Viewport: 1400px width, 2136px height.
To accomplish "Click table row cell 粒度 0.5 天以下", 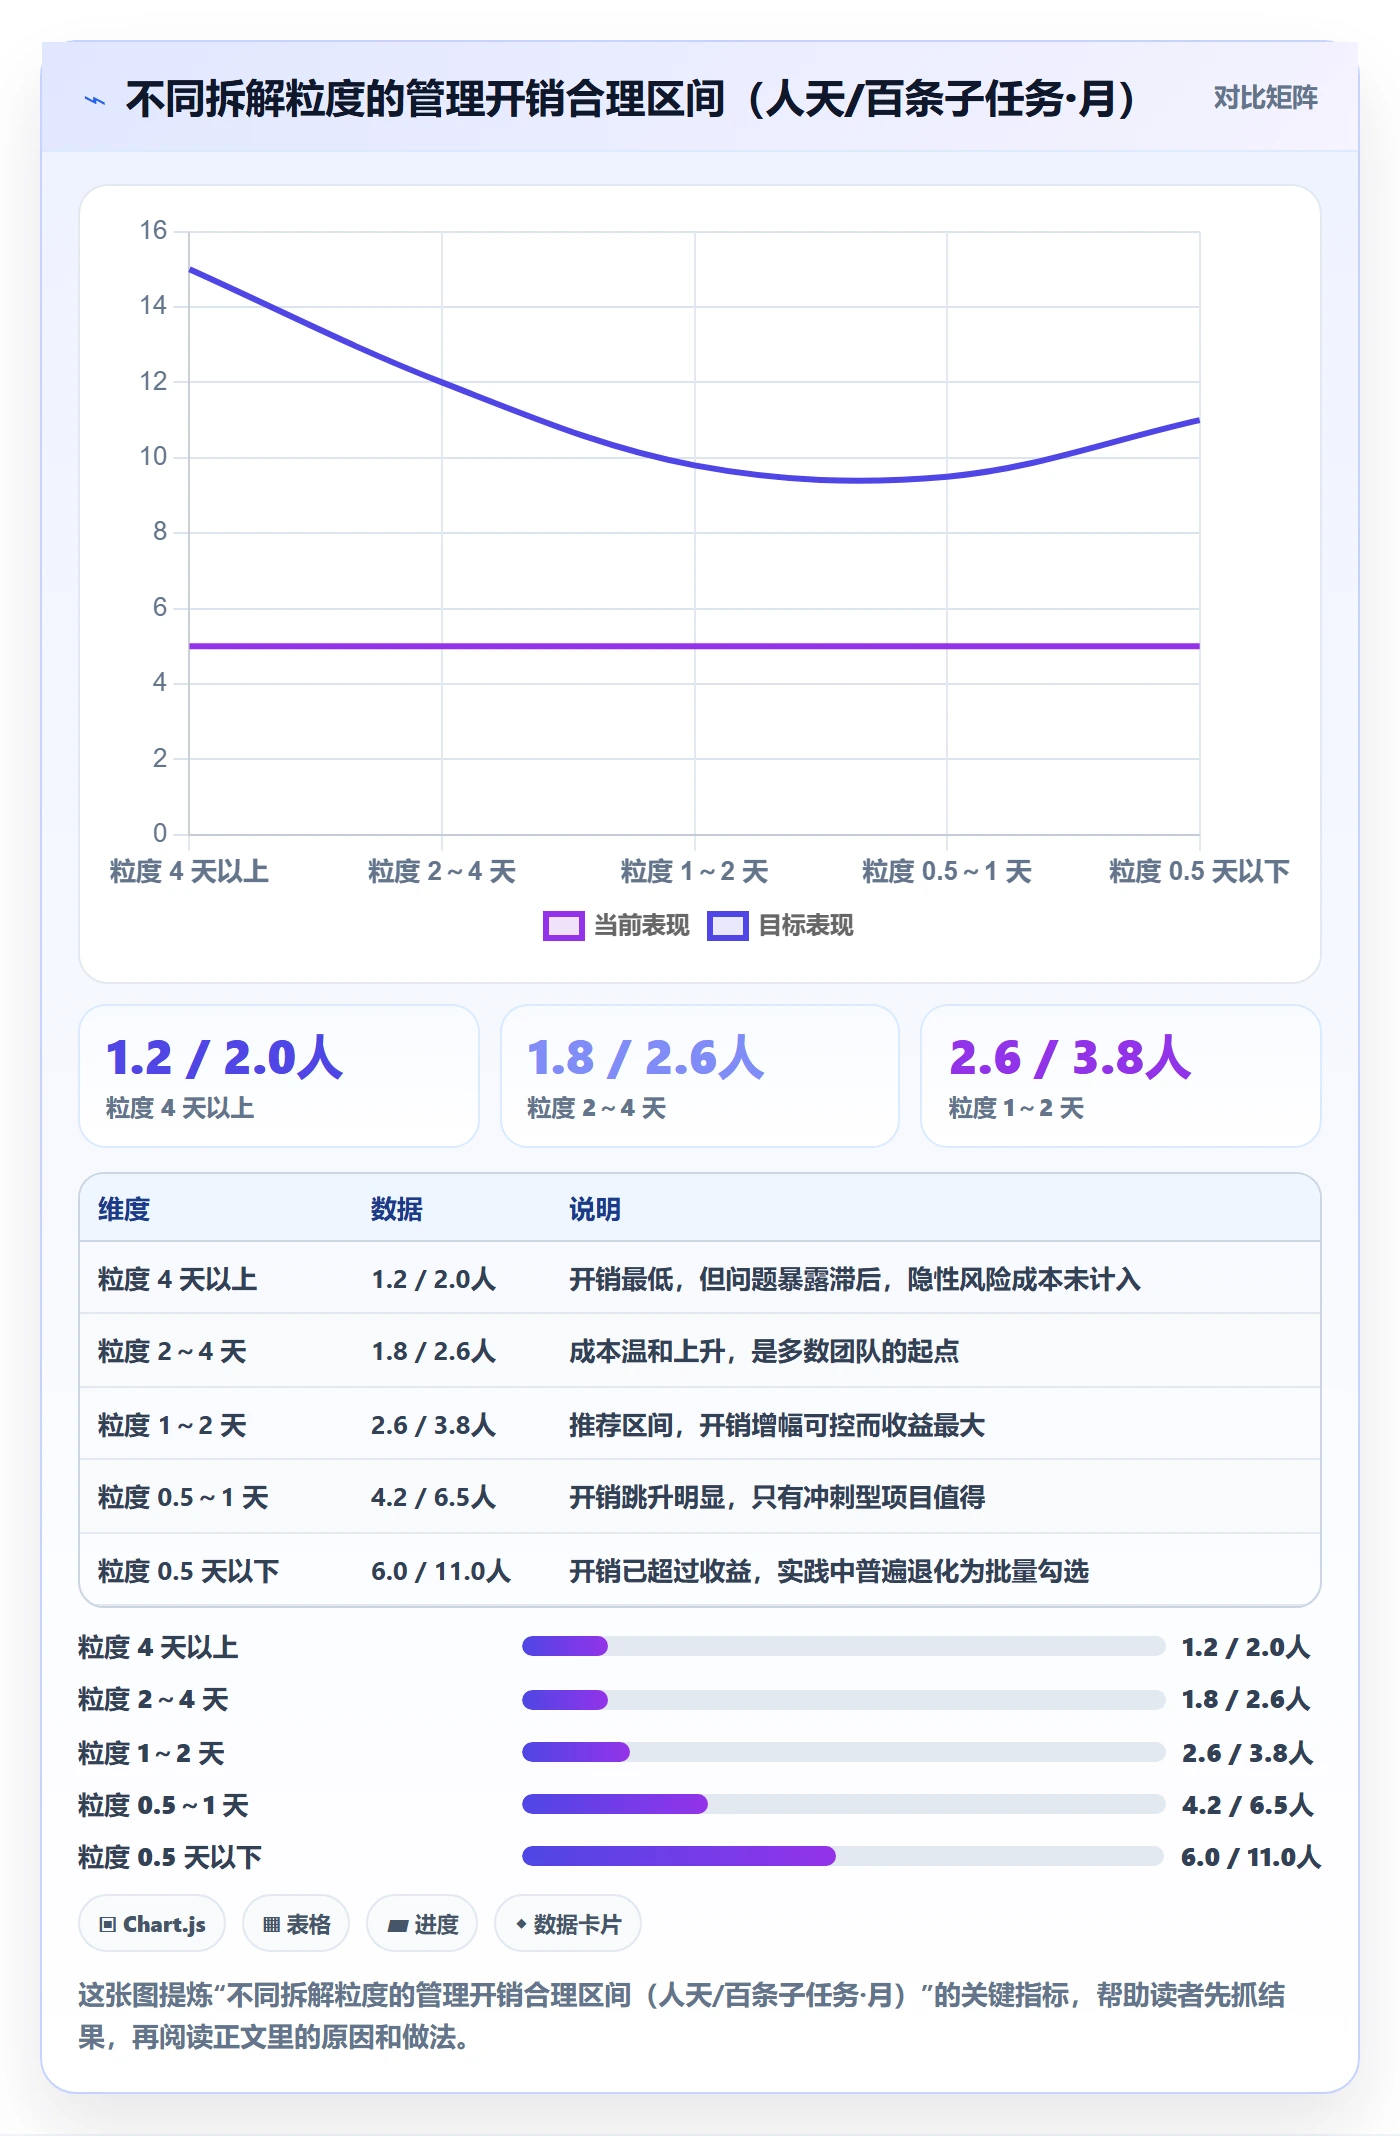I will (189, 1571).
